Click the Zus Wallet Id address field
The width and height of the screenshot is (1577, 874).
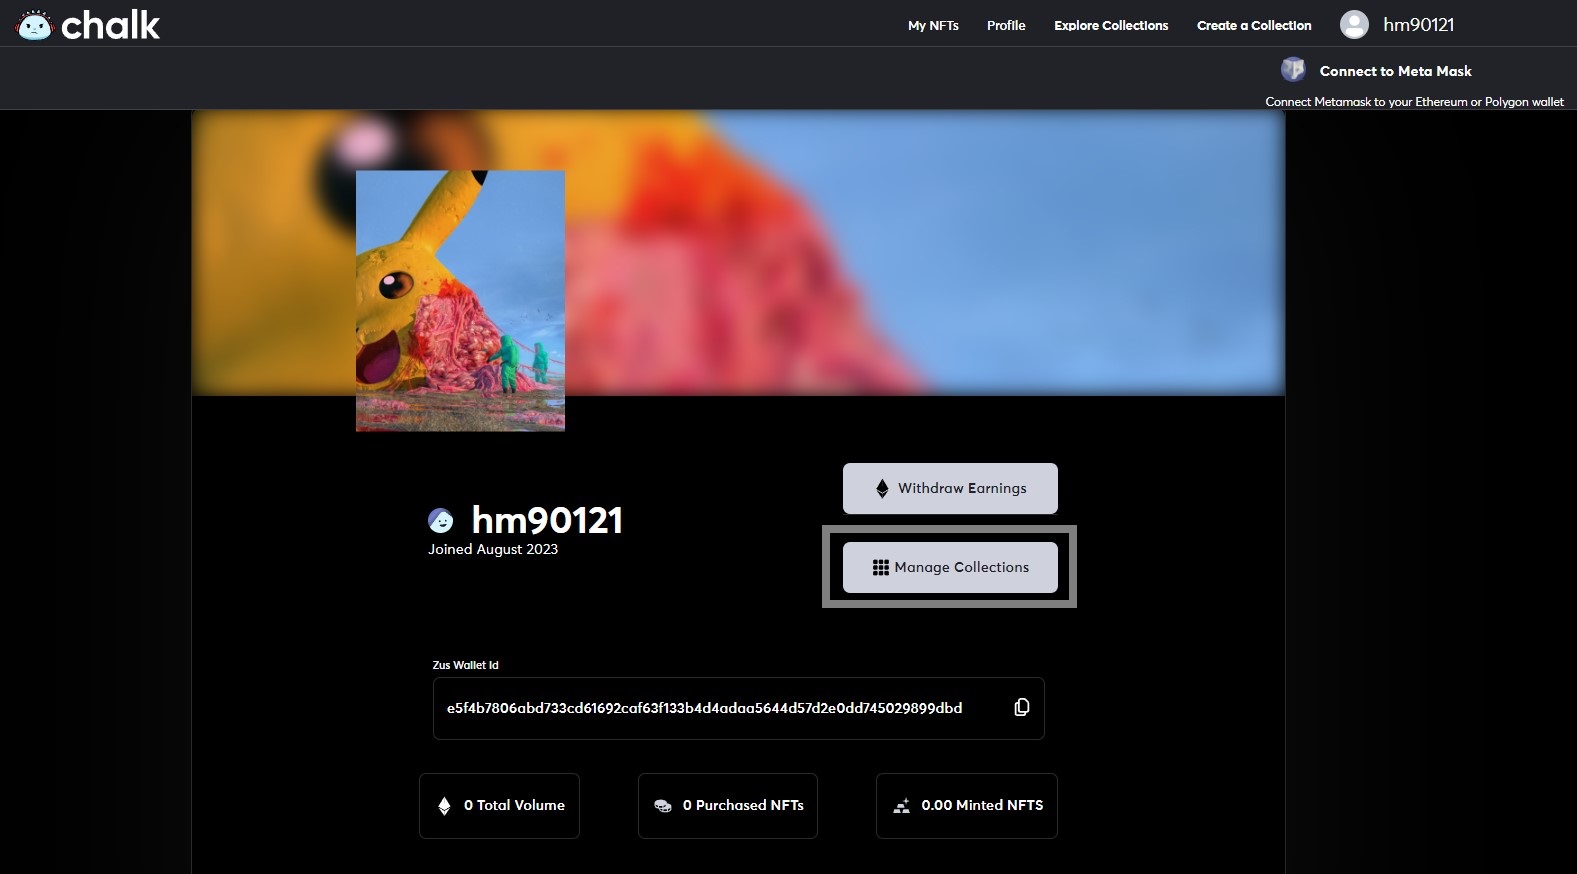click(704, 708)
